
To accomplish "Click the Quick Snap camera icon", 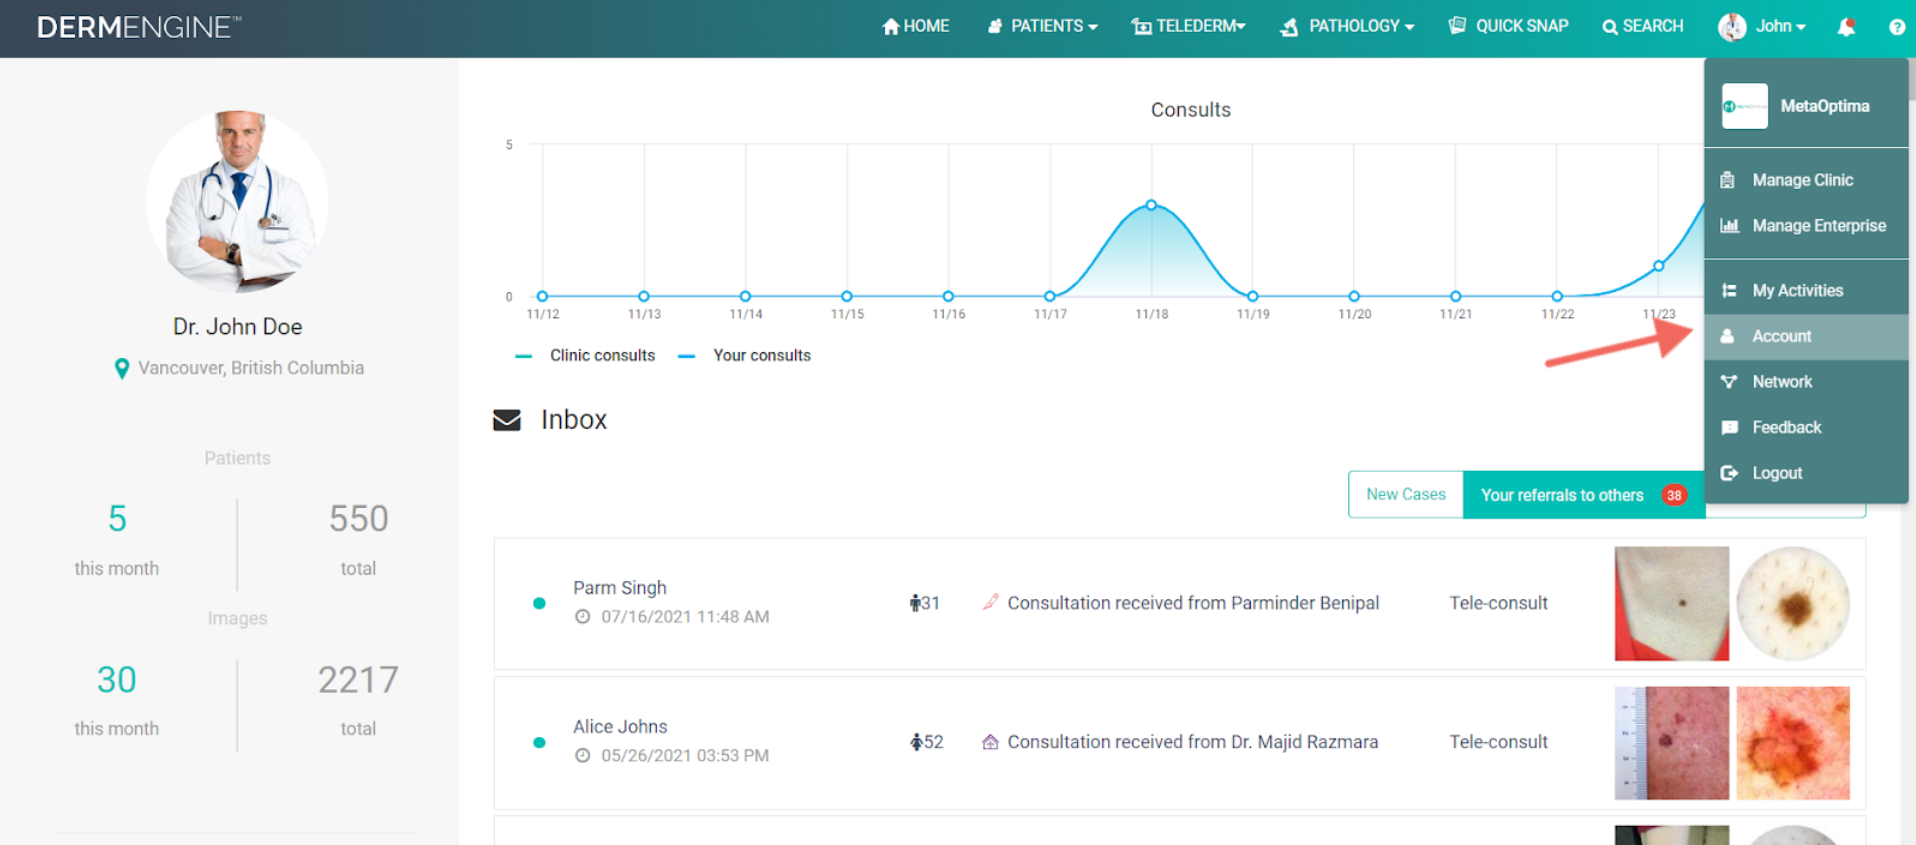I will pos(1457,26).
